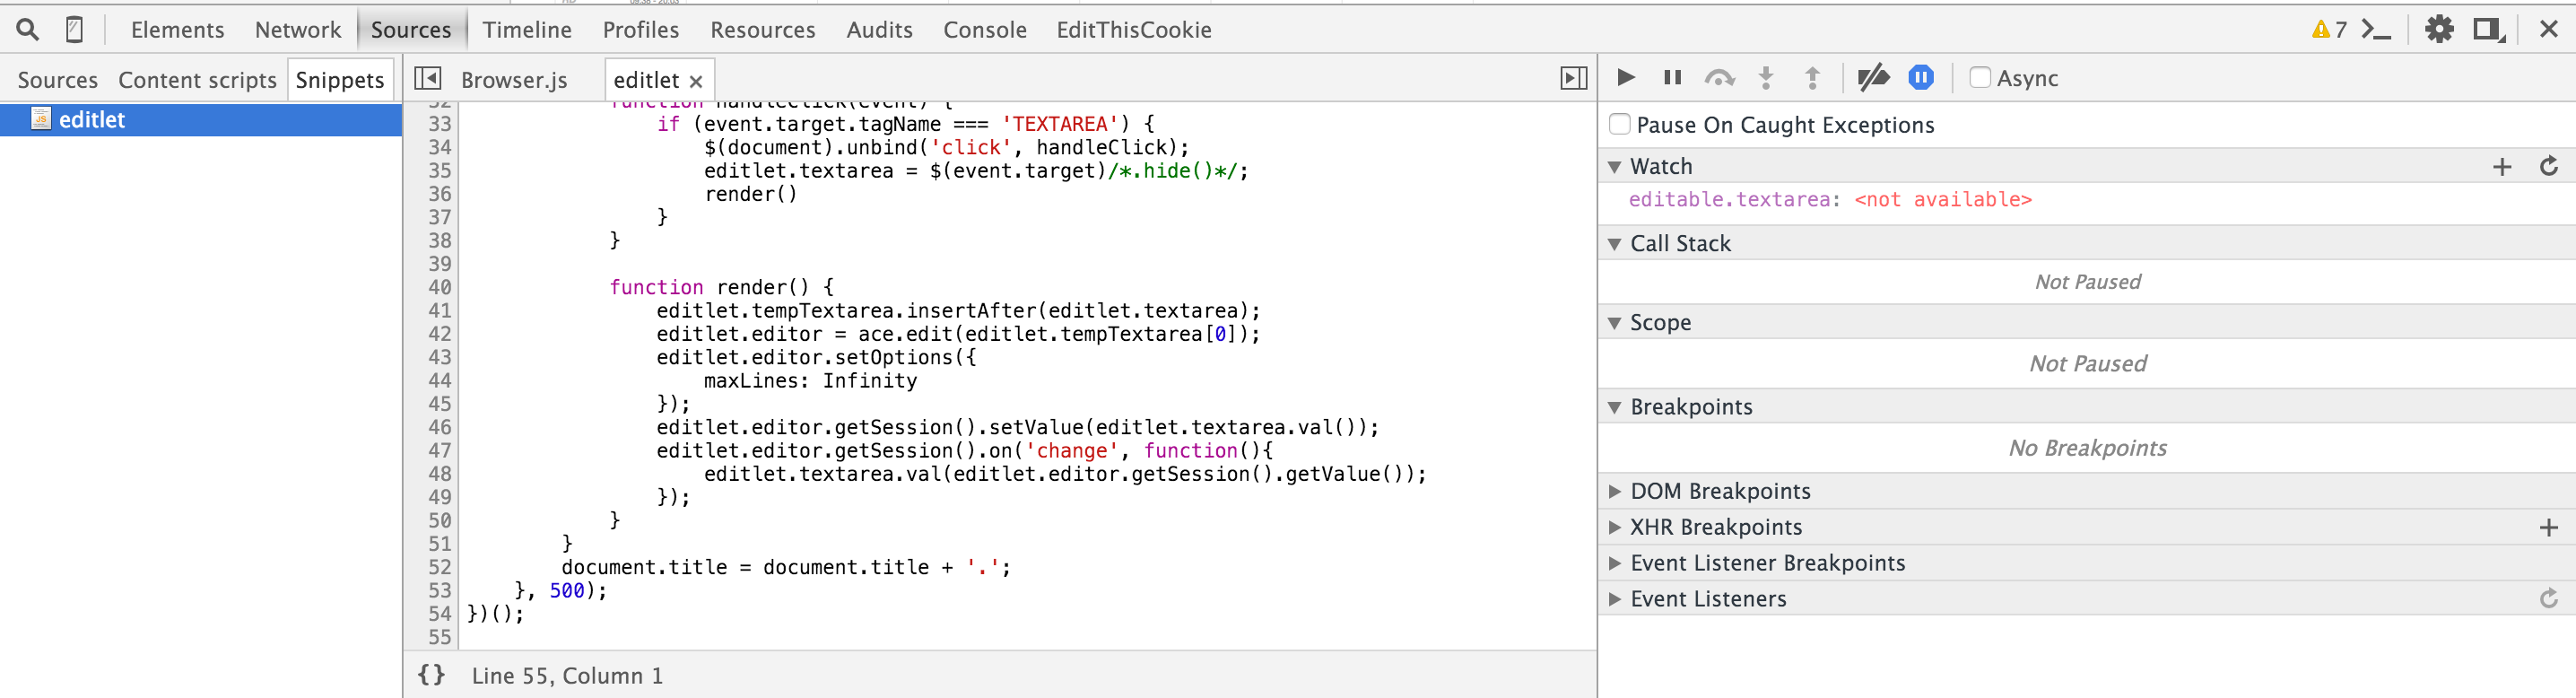Show Content scripts navigator tab
2576x698 pixels.
coord(197,80)
